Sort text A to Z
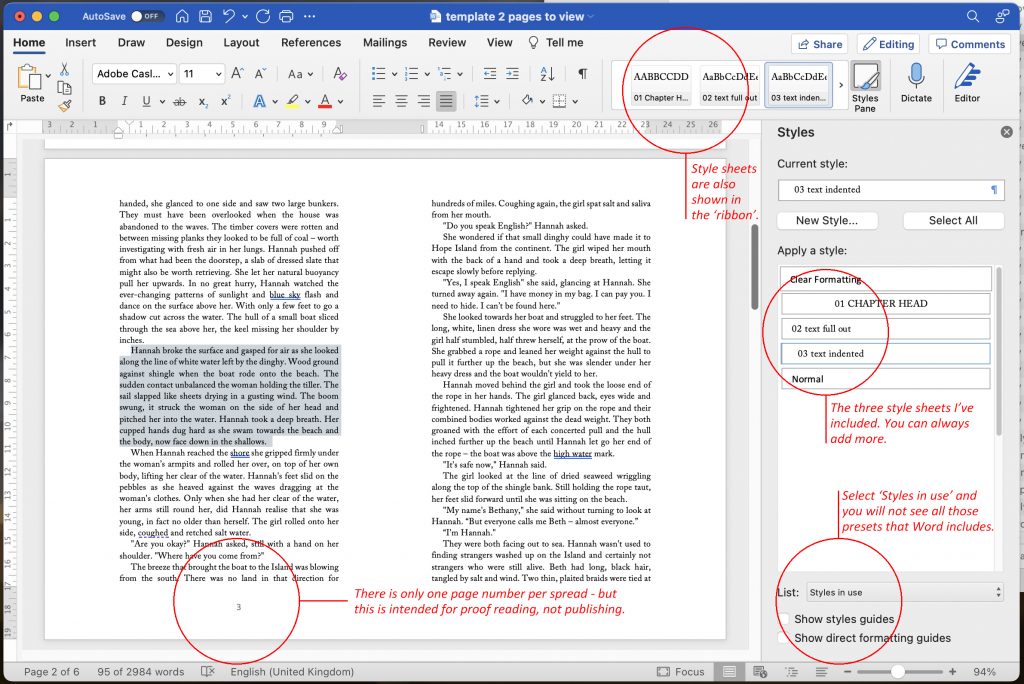 click(x=547, y=74)
